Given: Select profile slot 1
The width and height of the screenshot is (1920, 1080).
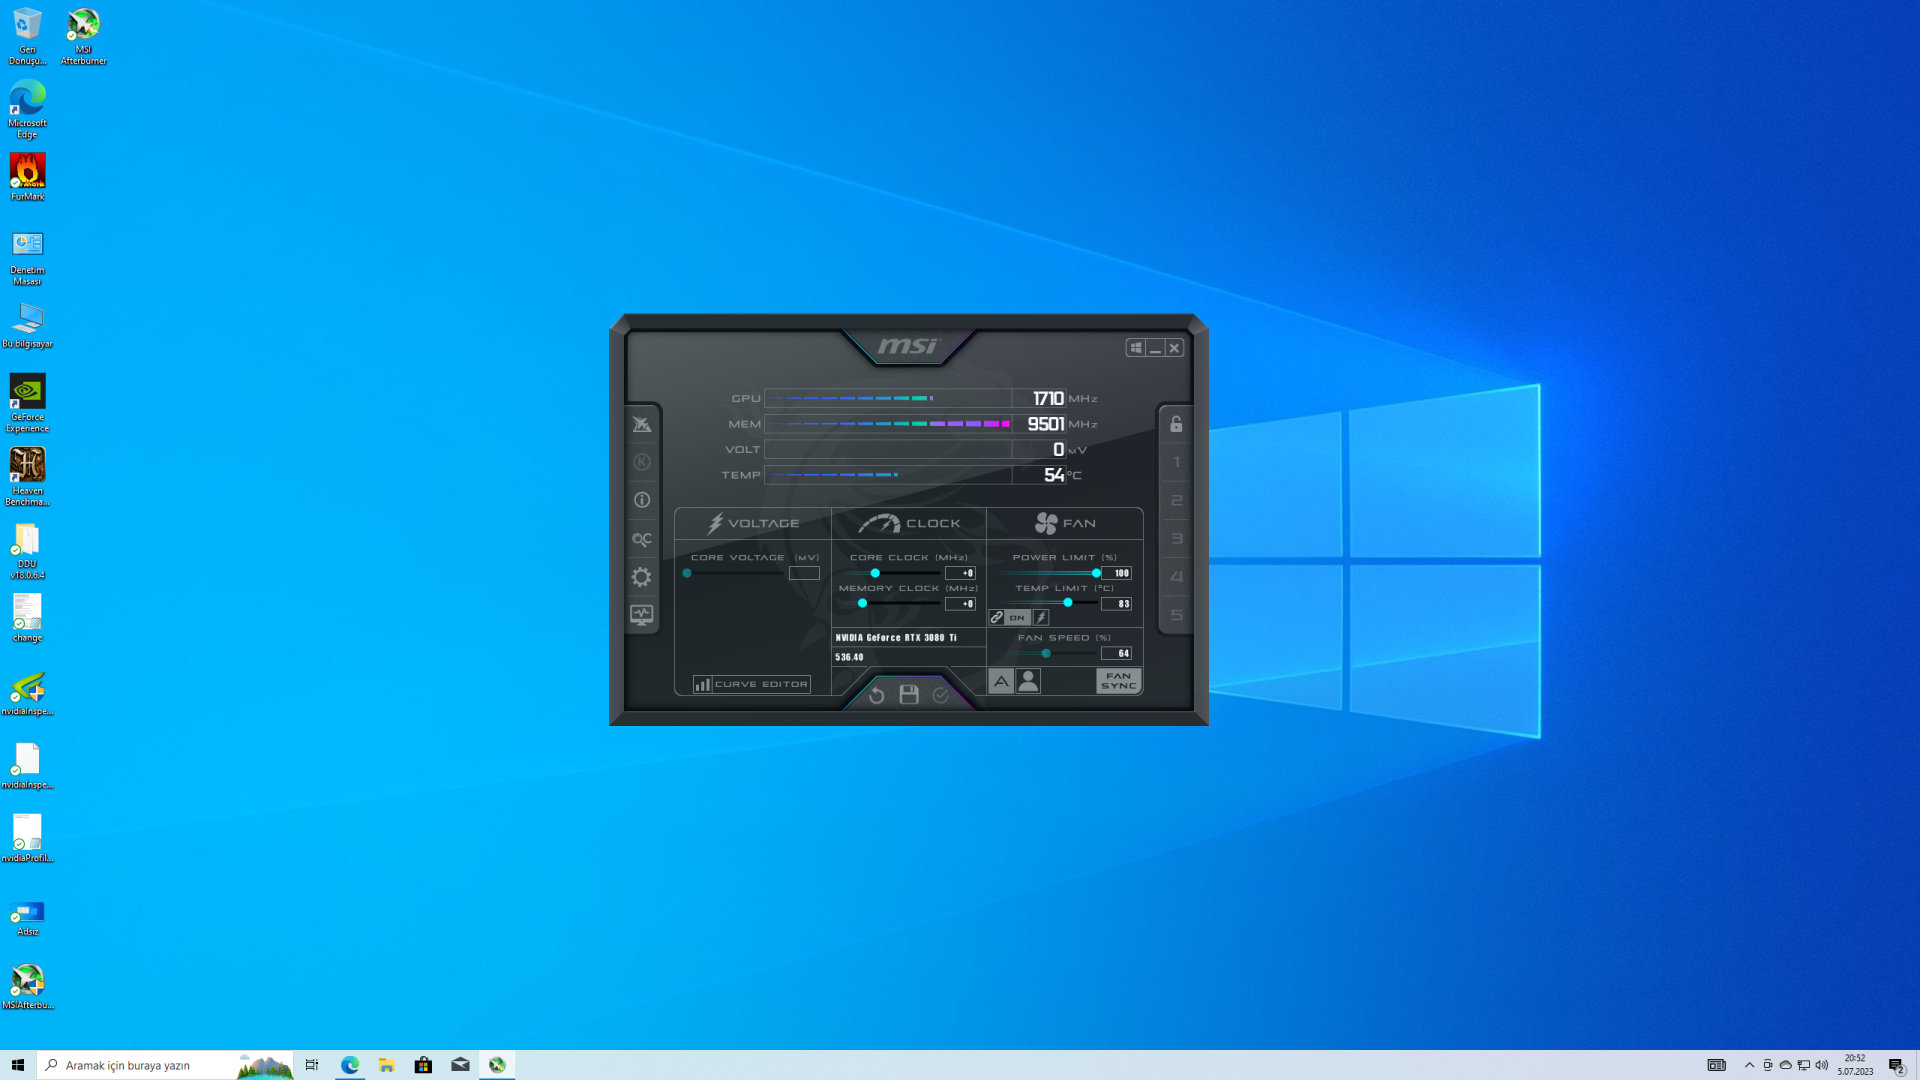Looking at the screenshot, I should pyautogui.click(x=1176, y=462).
